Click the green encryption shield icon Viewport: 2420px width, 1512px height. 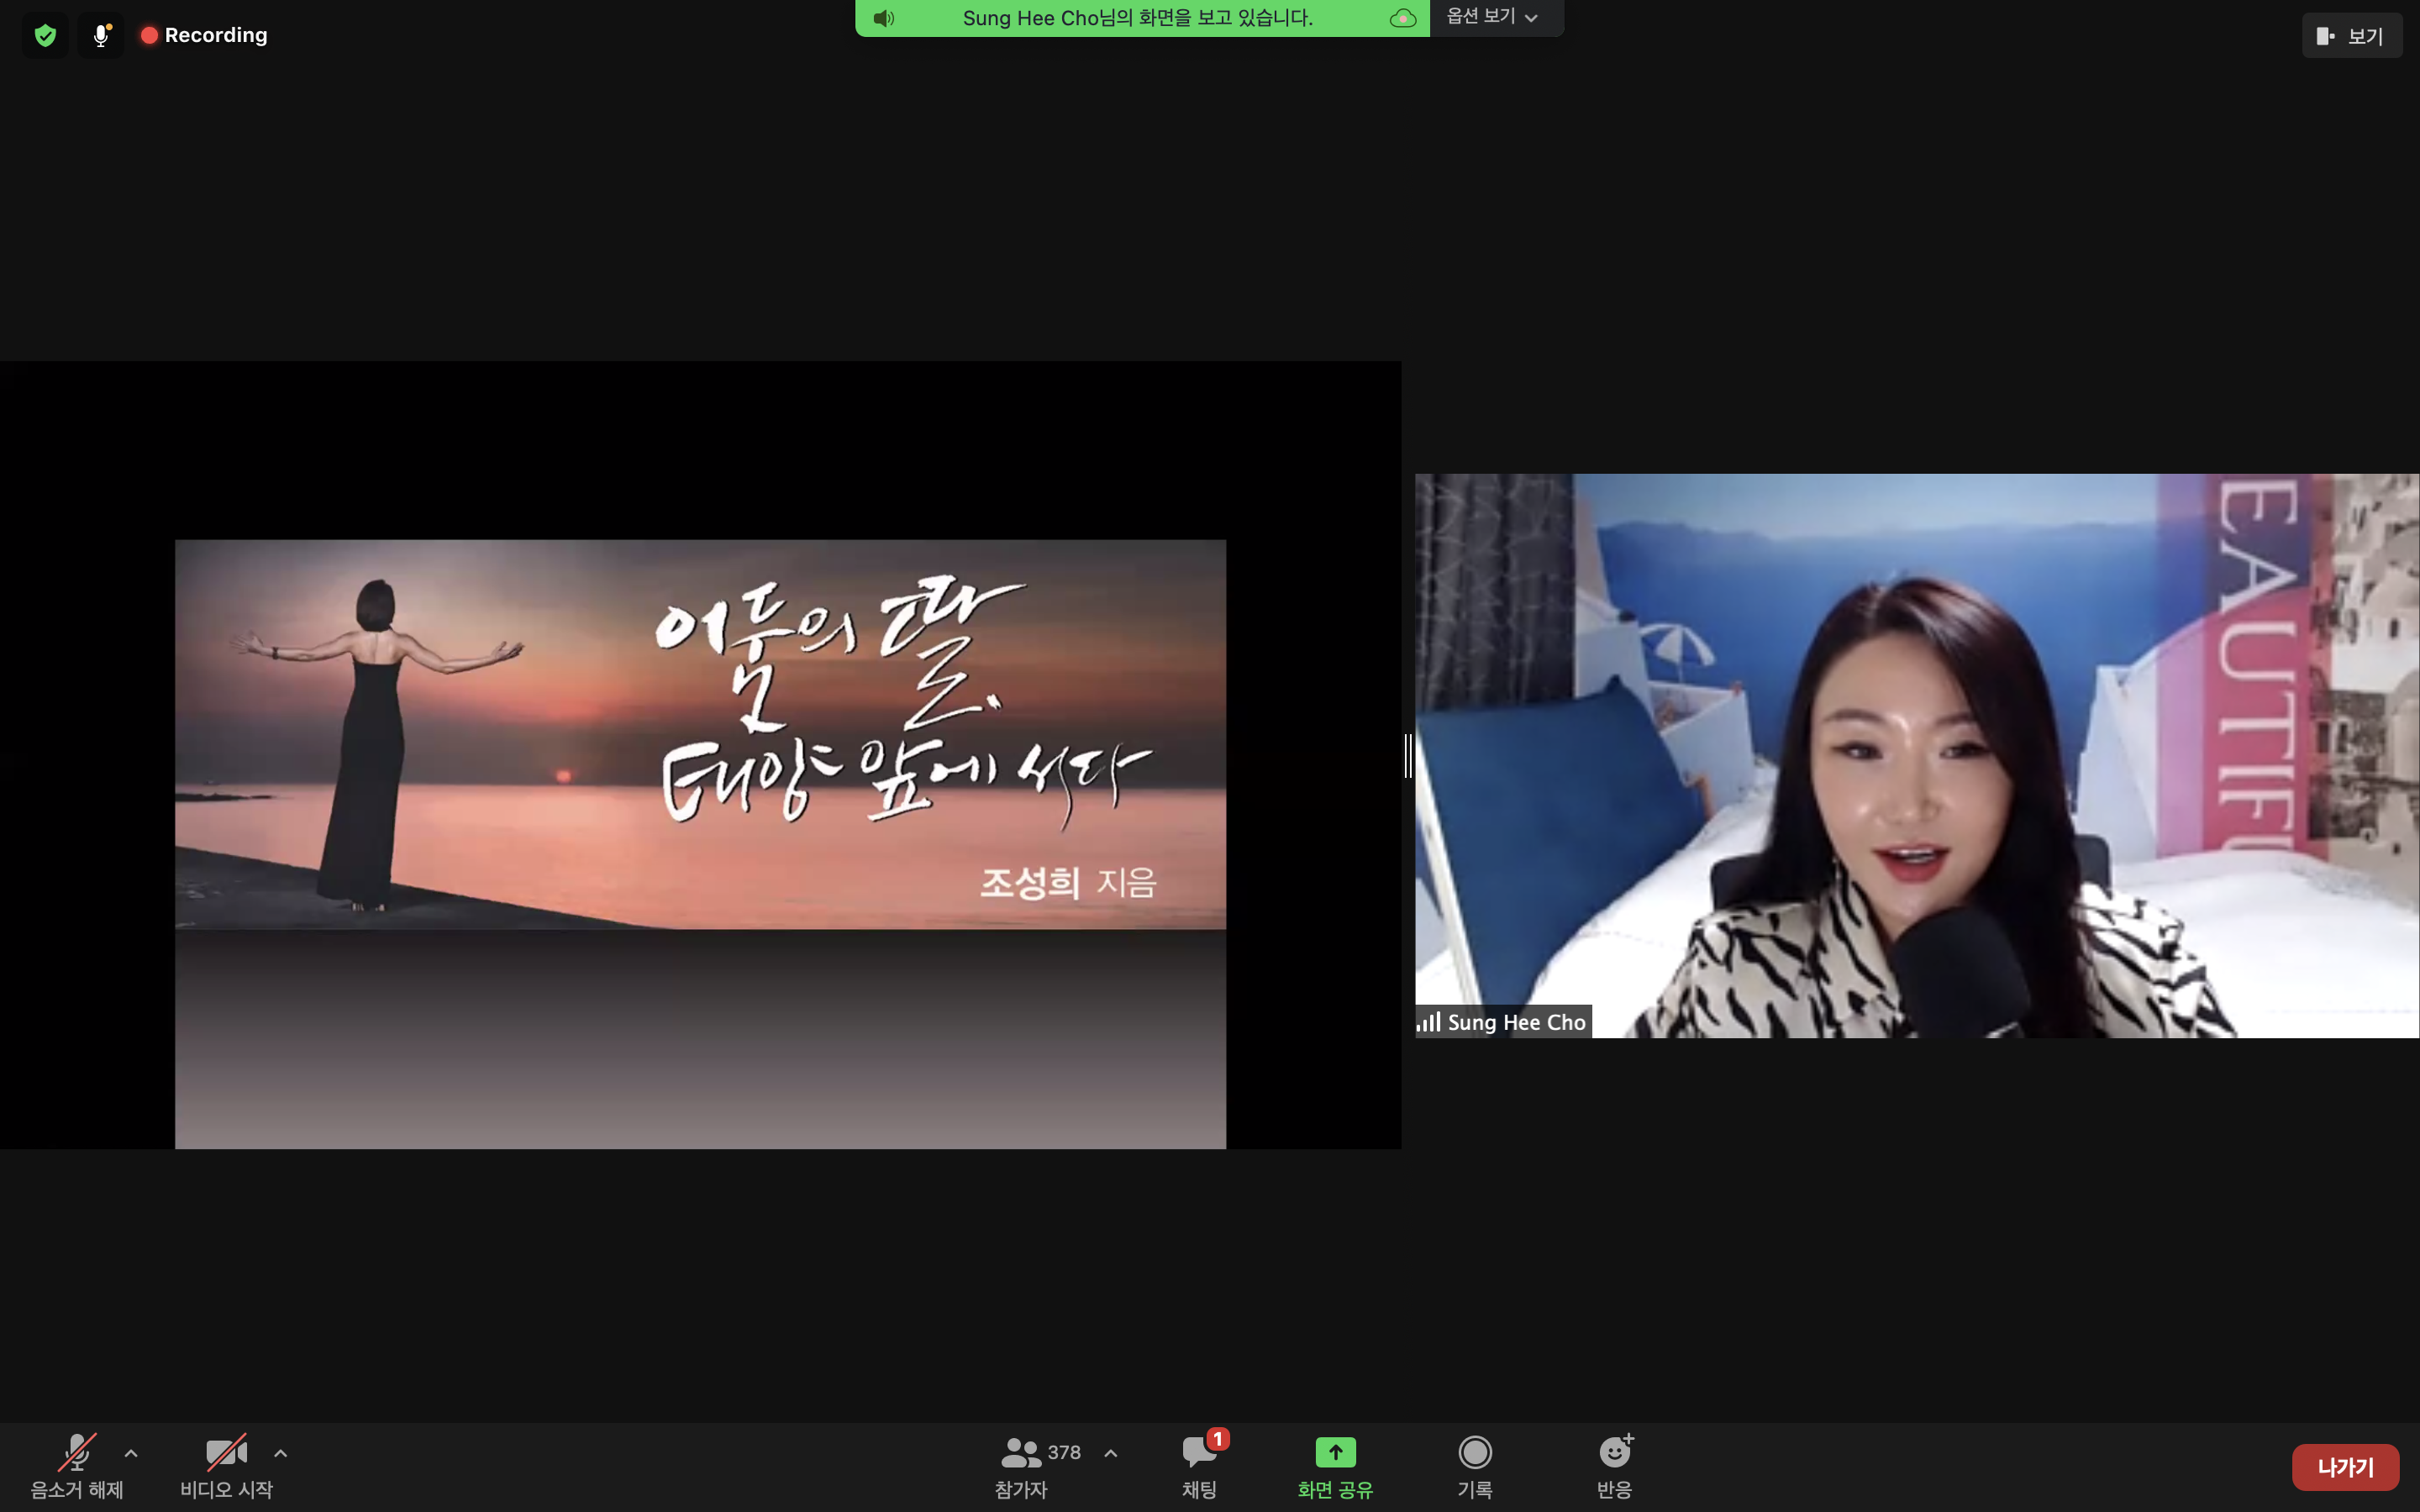tap(45, 36)
